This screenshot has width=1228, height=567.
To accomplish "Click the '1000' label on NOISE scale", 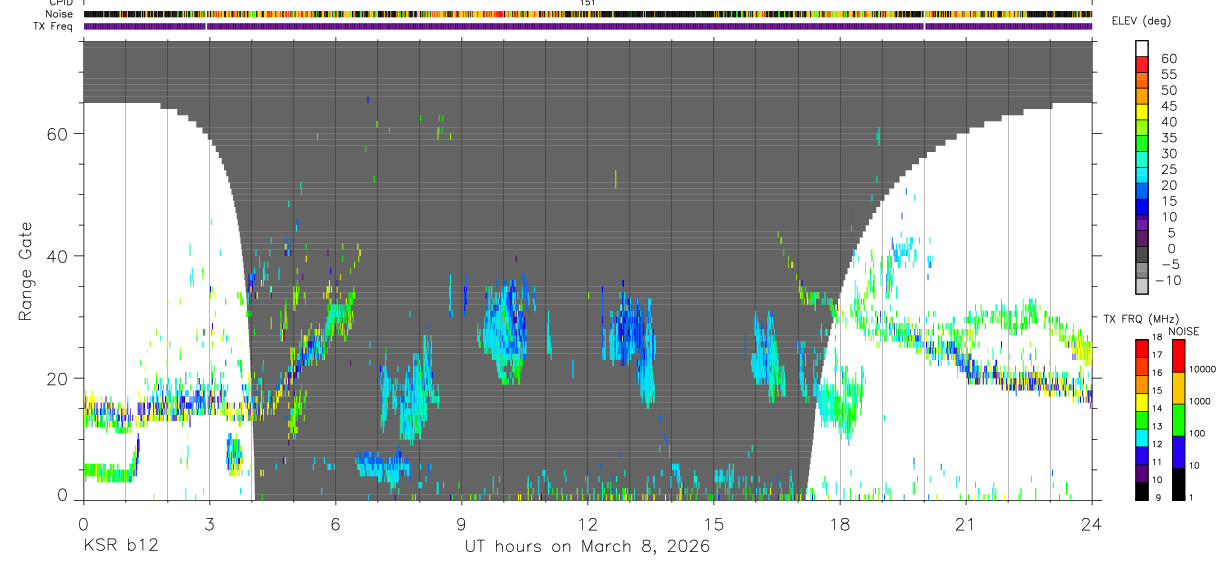I will (1201, 402).
